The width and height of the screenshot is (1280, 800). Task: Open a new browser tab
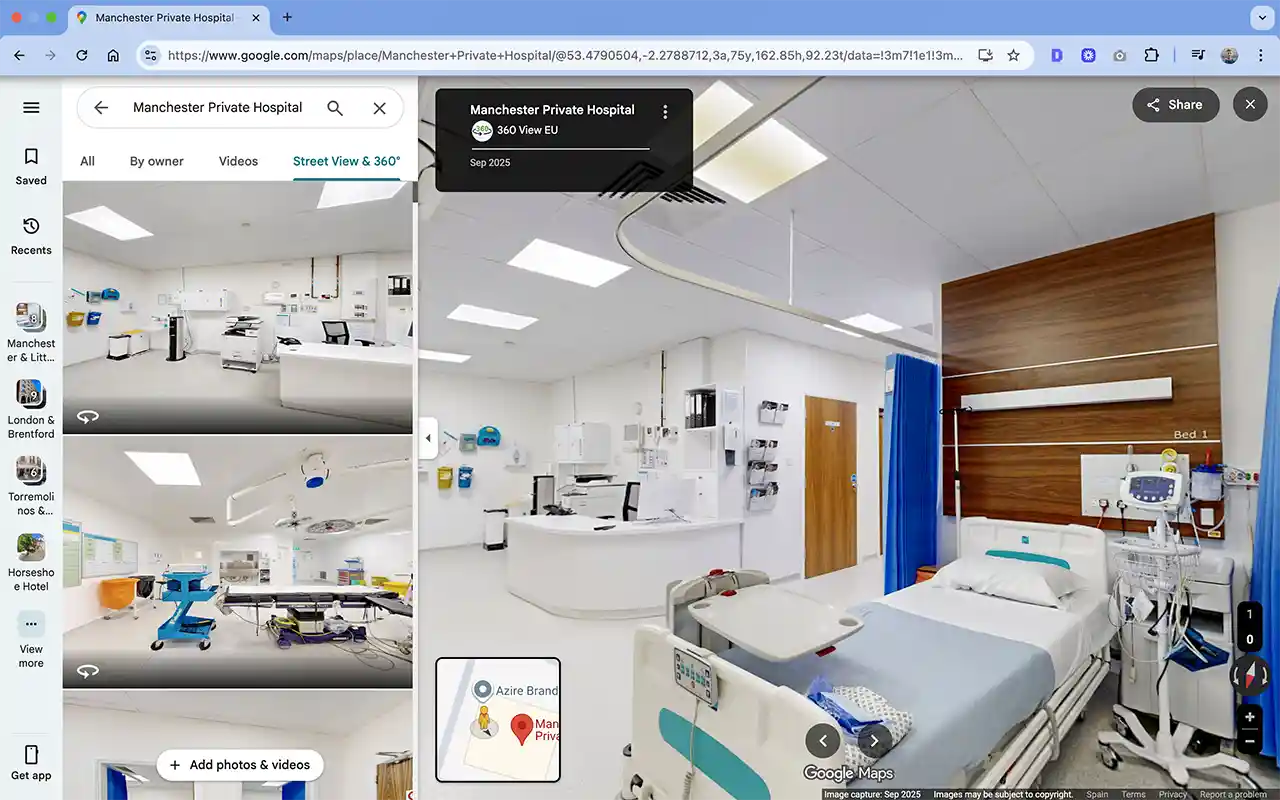[x=288, y=17]
